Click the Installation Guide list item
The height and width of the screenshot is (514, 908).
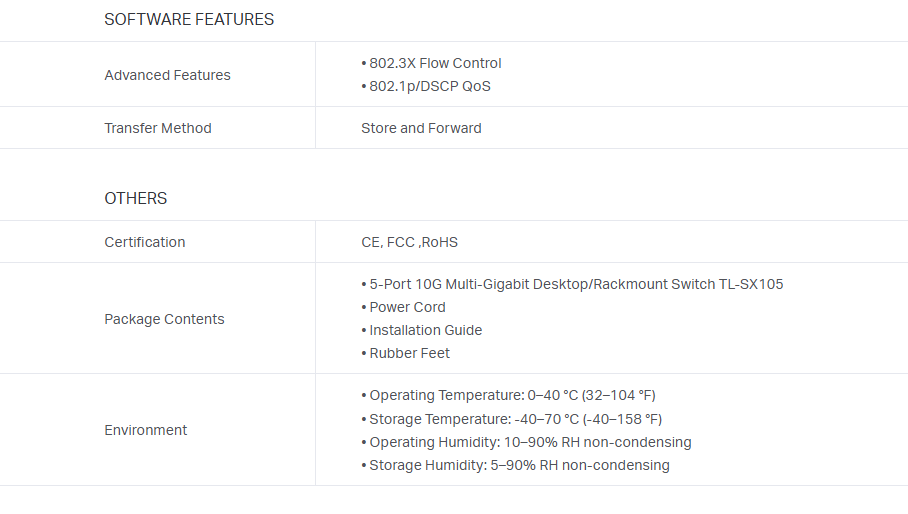coord(425,330)
